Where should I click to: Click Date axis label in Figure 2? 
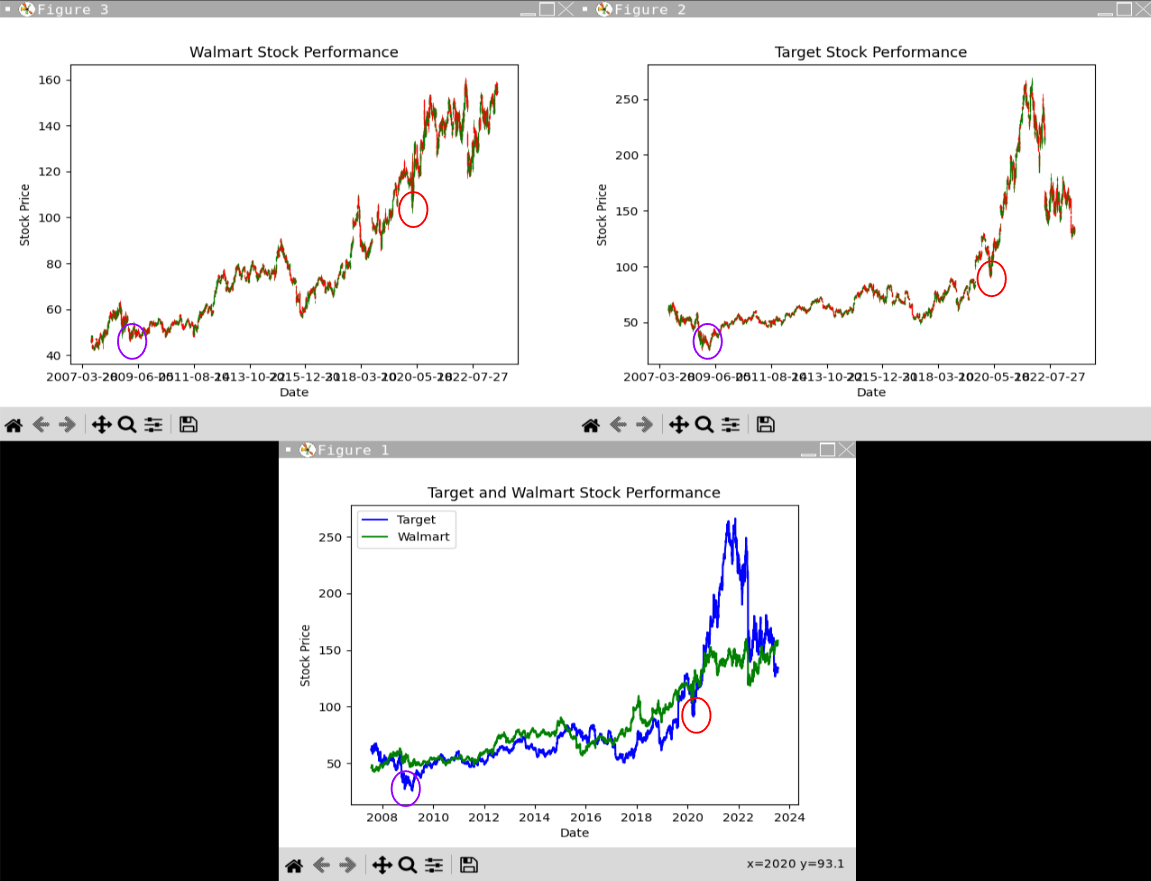[871, 392]
